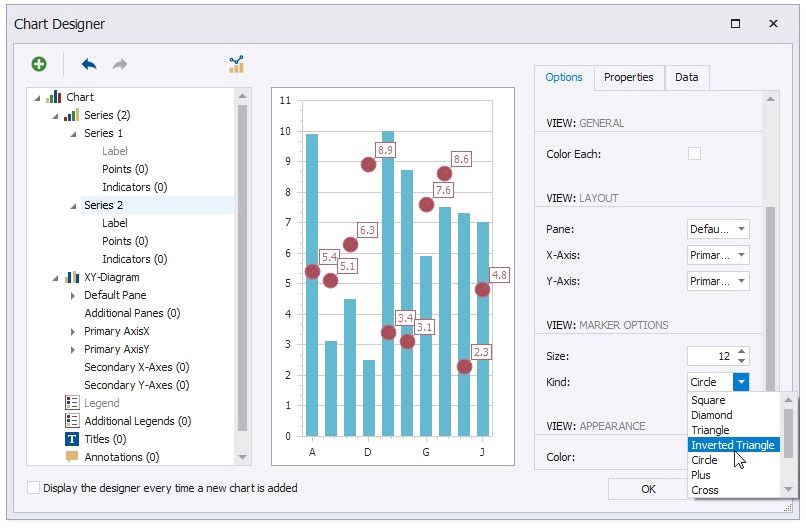Viewport: 806px width, 528px height.
Task: Open the Pane dropdown
Action: 740,229
